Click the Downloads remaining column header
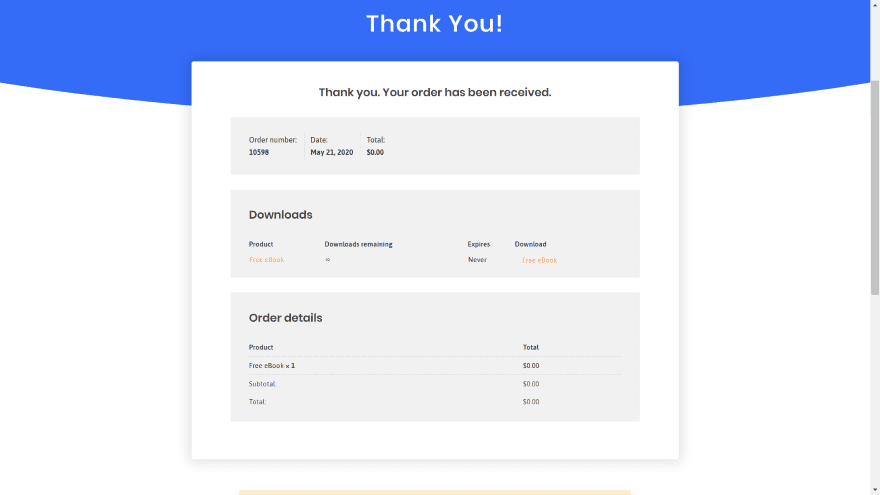Screen dimensions: 880x495 pos(358,244)
